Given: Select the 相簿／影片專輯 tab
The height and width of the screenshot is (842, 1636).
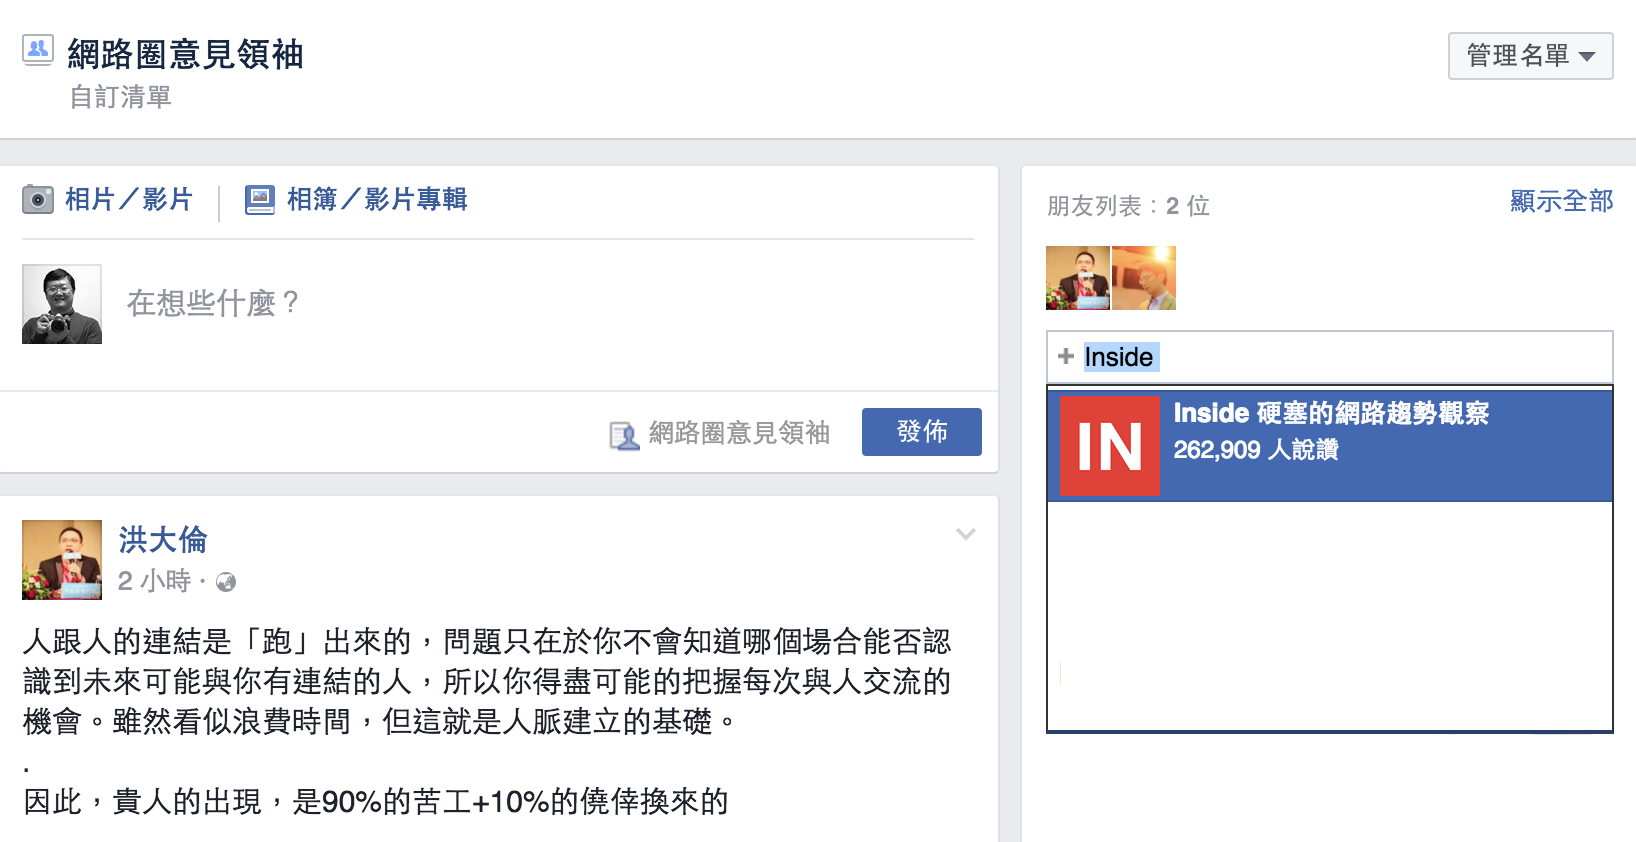Looking at the screenshot, I should pos(356,200).
